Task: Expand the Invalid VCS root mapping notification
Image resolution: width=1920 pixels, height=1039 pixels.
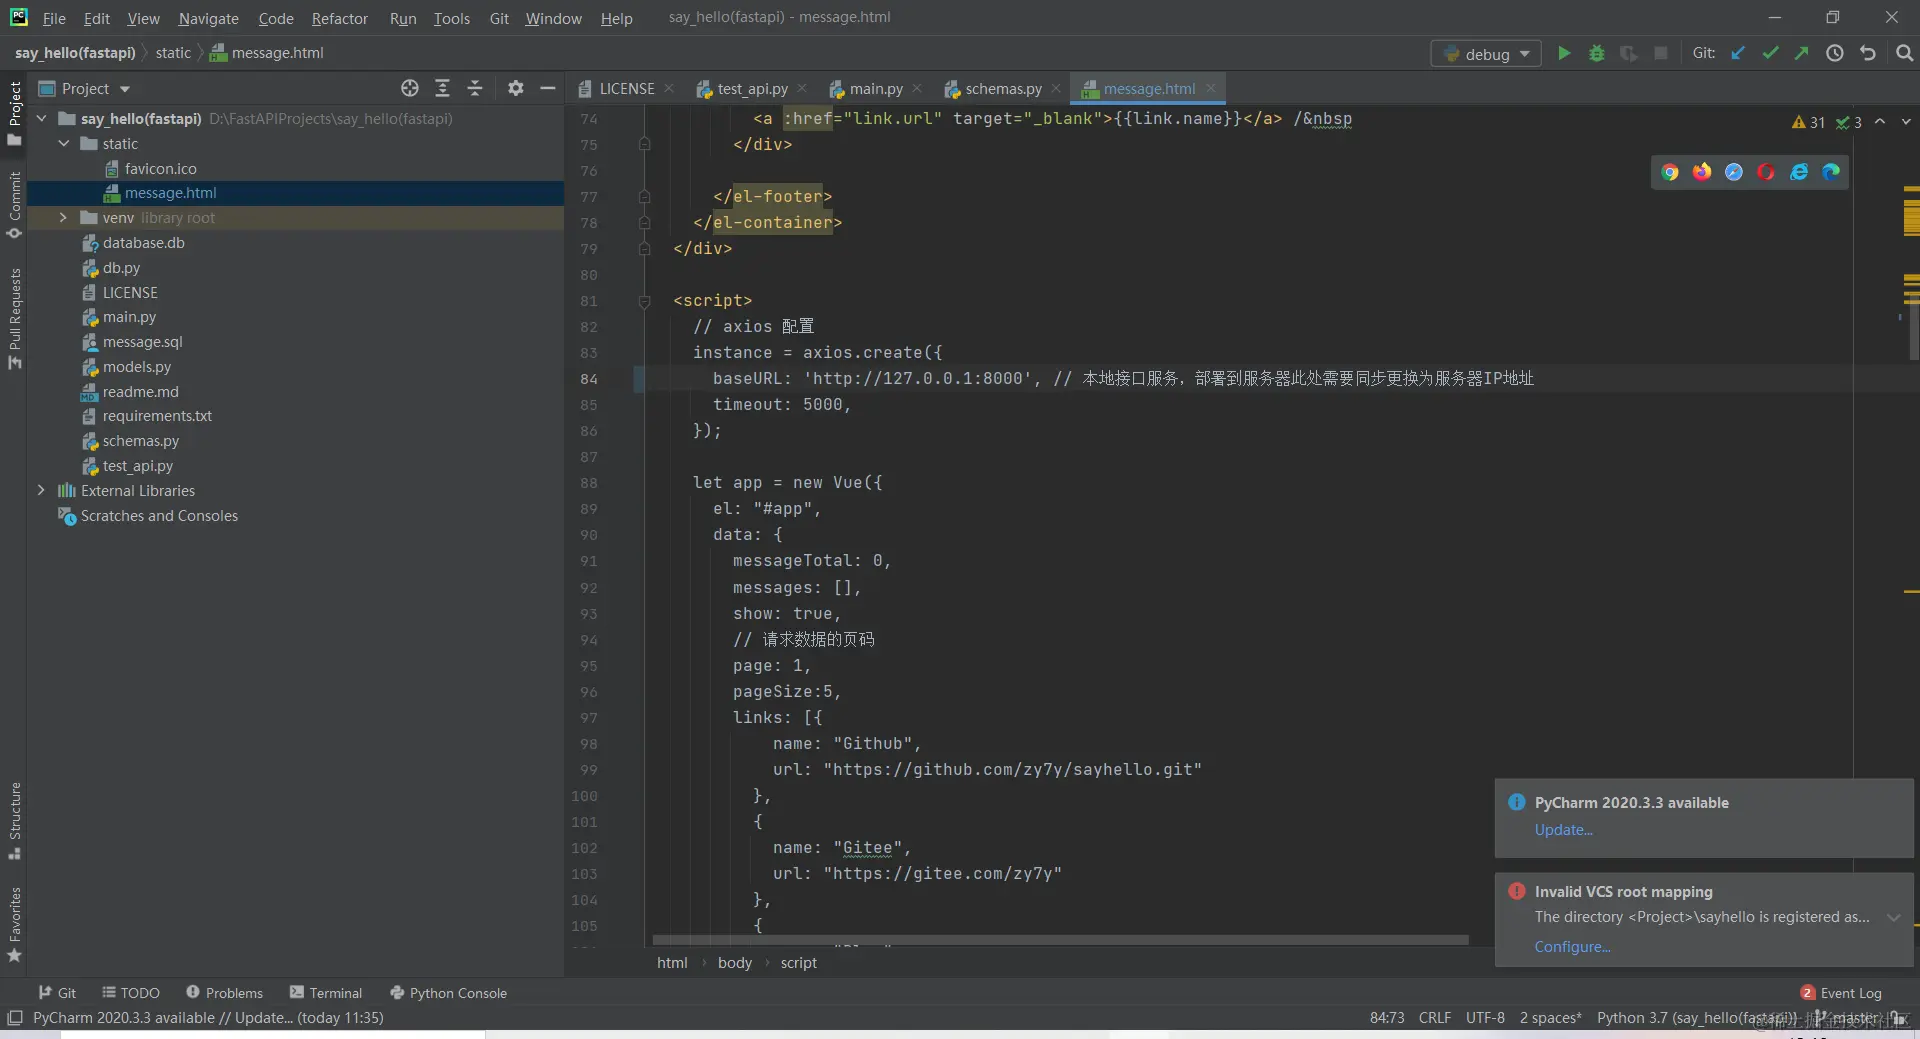Action: click(x=1894, y=918)
